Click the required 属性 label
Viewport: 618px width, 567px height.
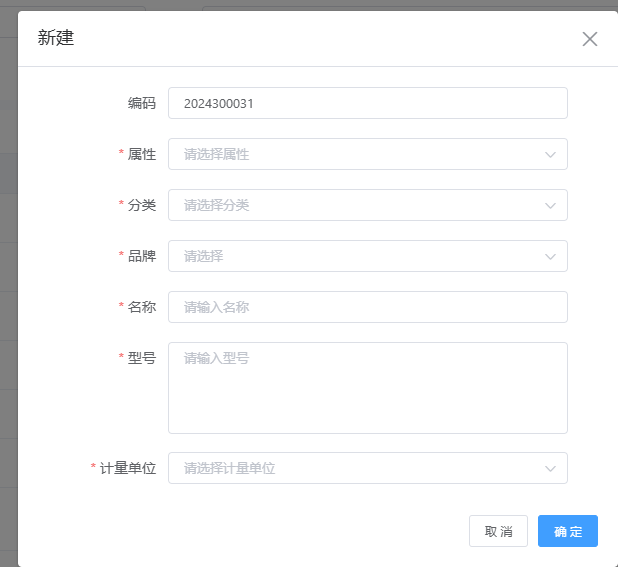click(142, 154)
